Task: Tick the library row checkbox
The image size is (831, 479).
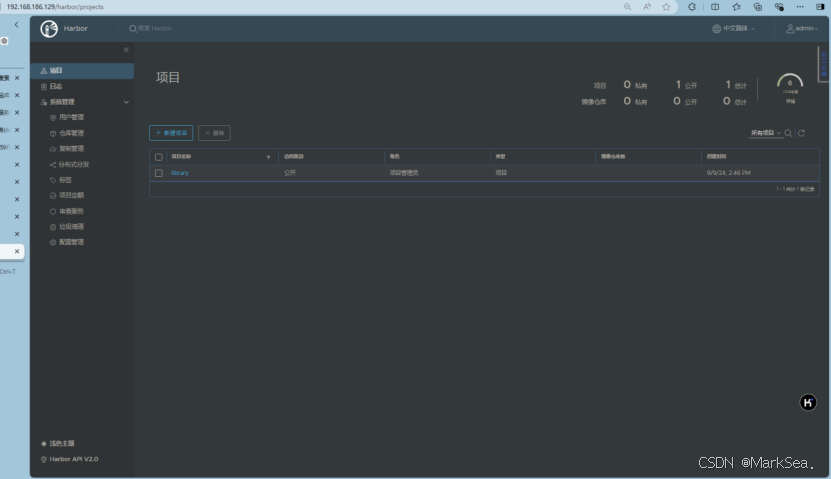Action: pyautogui.click(x=158, y=173)
